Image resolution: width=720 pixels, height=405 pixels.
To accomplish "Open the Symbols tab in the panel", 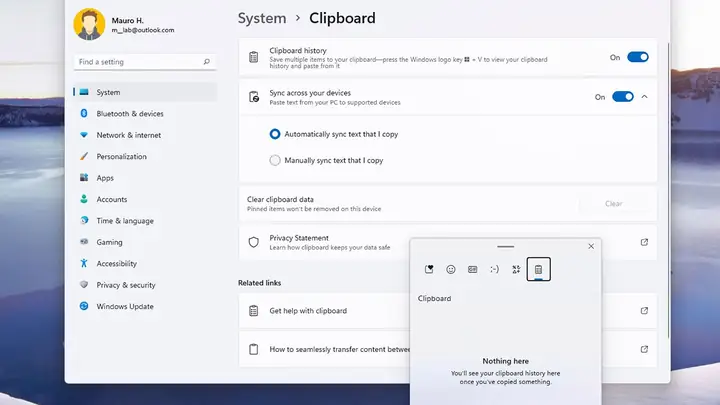I will click(516, 270).
